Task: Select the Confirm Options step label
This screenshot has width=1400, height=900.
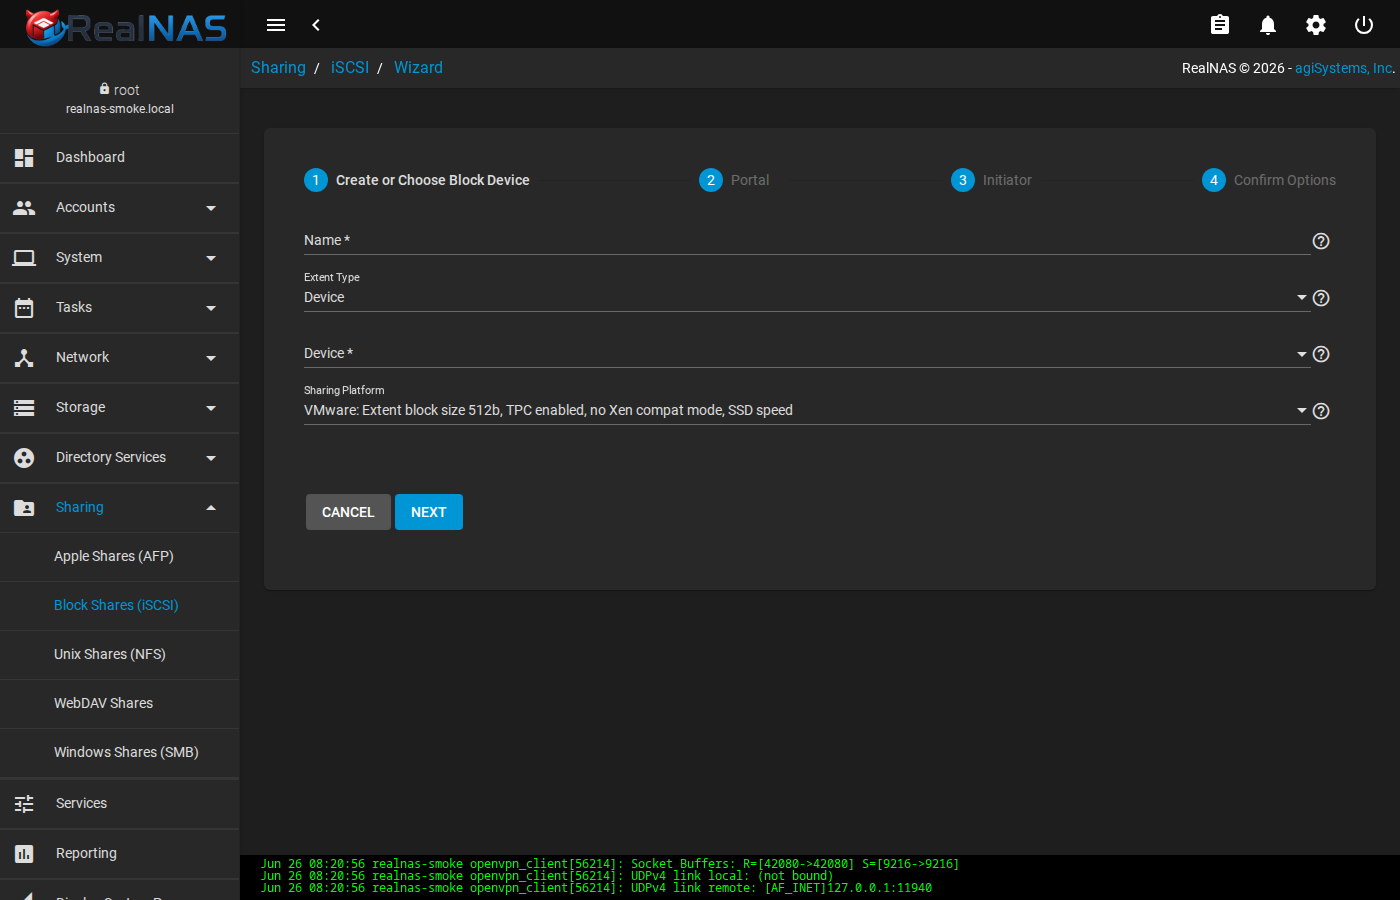Action: coord(1285,180)
